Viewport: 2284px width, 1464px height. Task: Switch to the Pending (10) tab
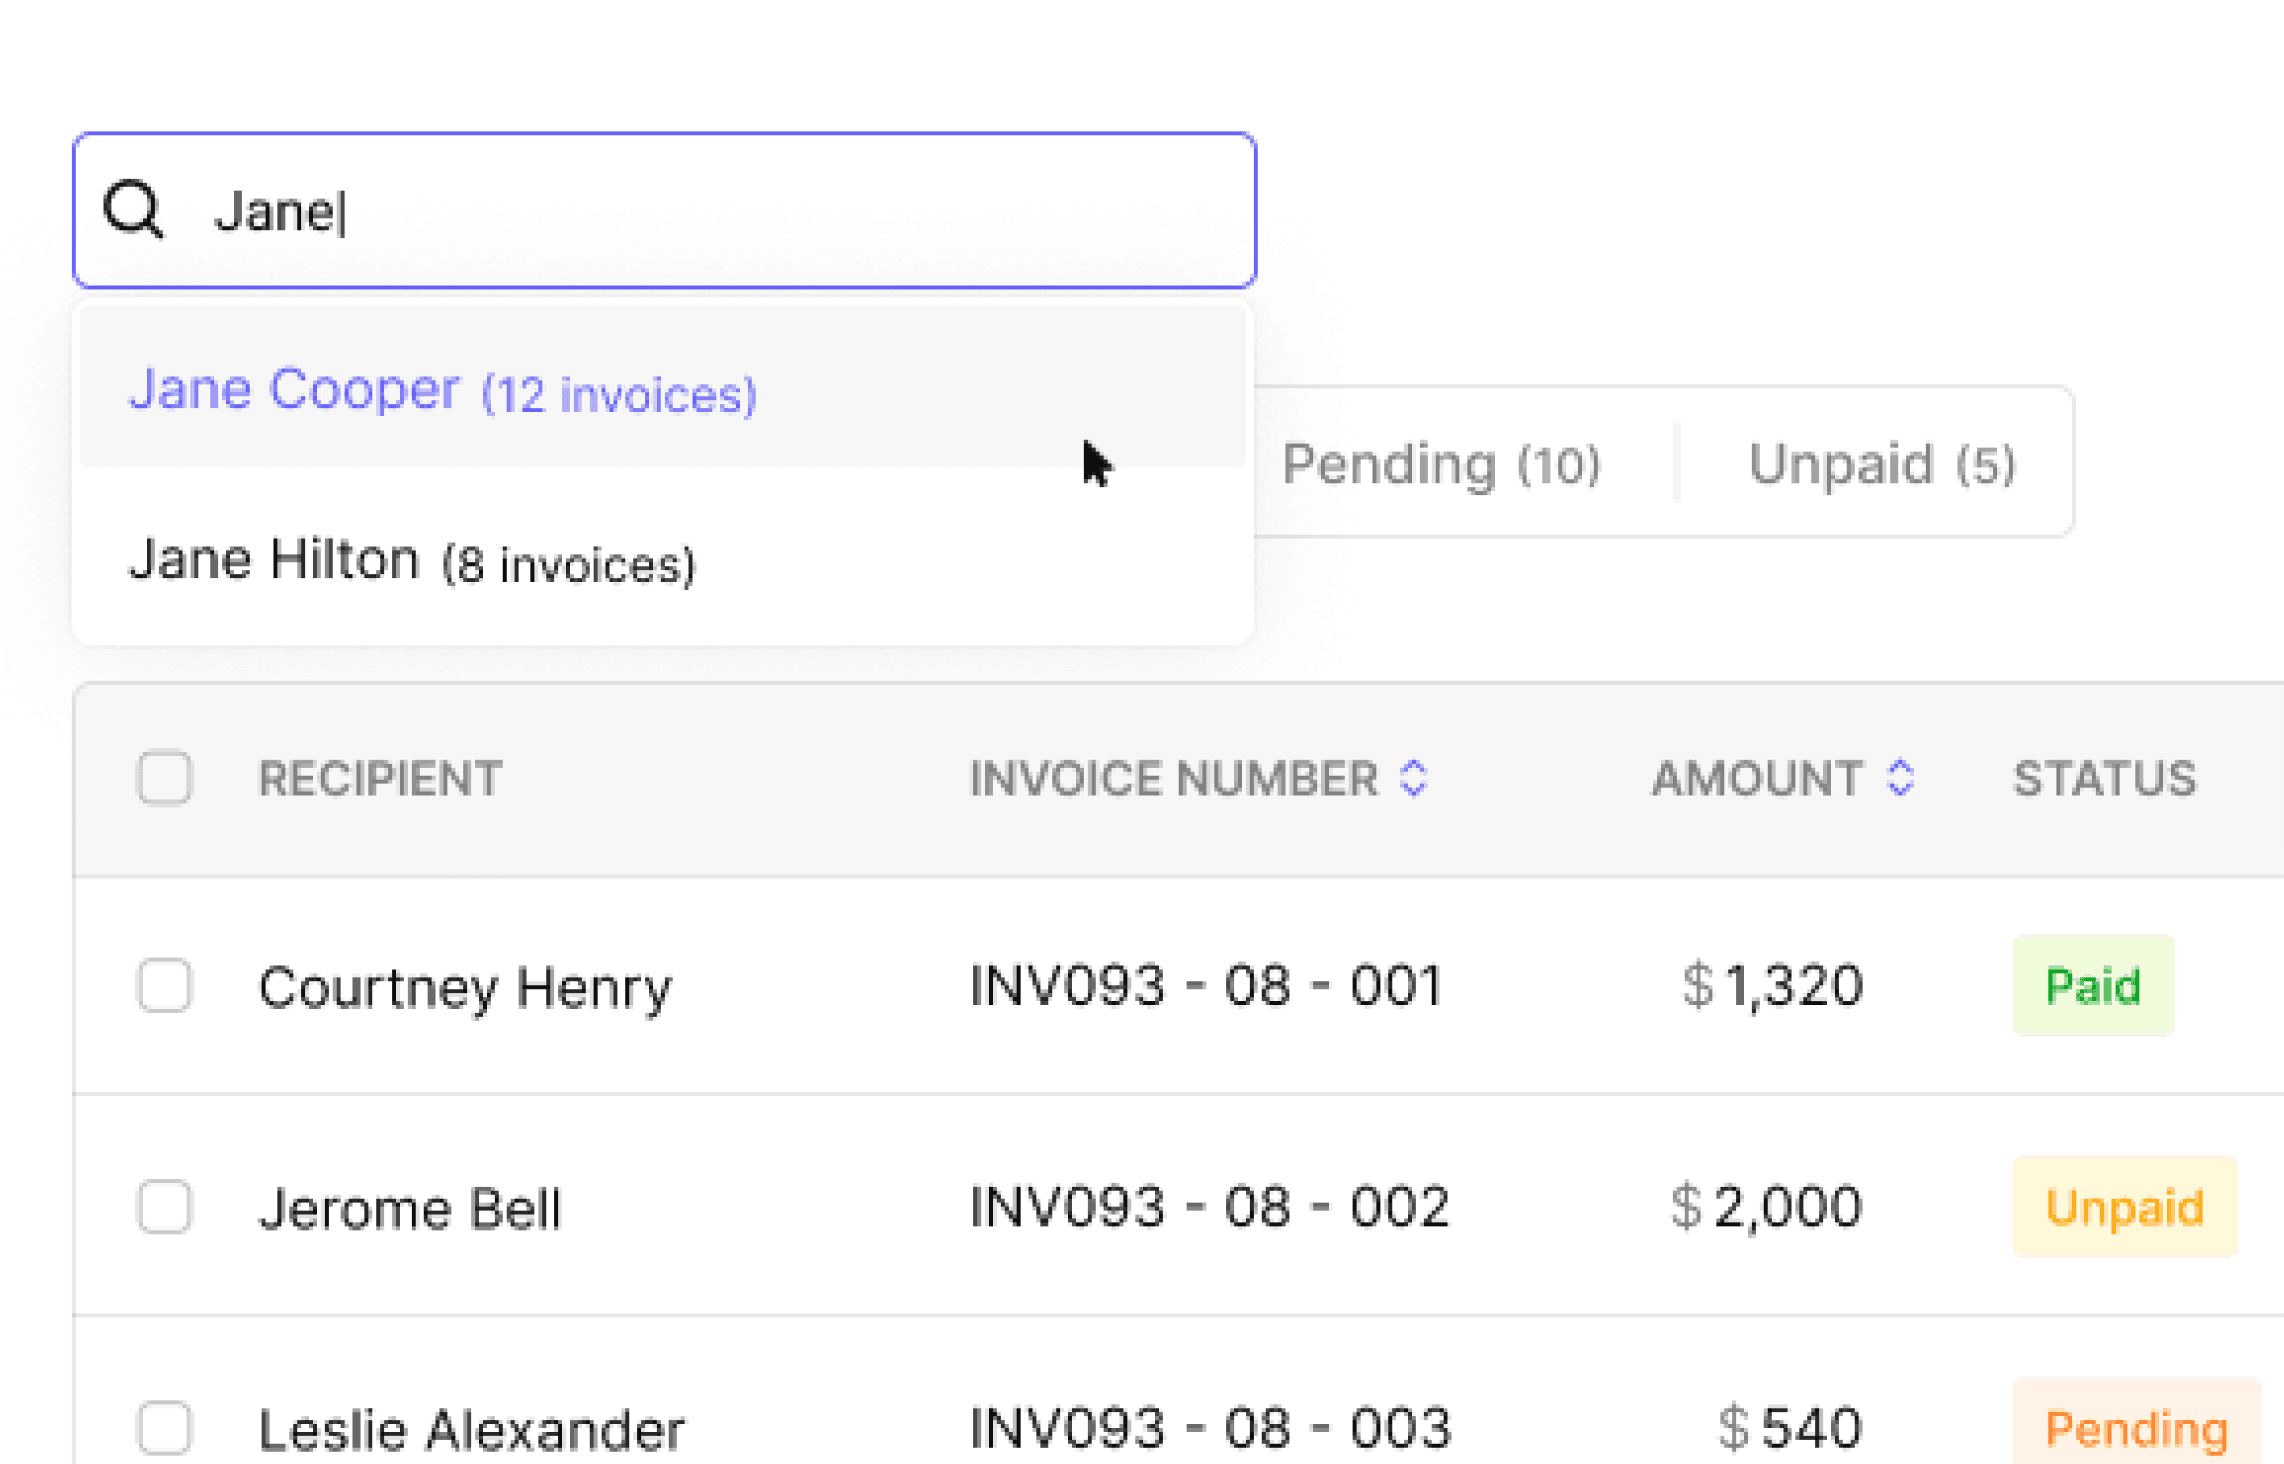click(1441, 465)
